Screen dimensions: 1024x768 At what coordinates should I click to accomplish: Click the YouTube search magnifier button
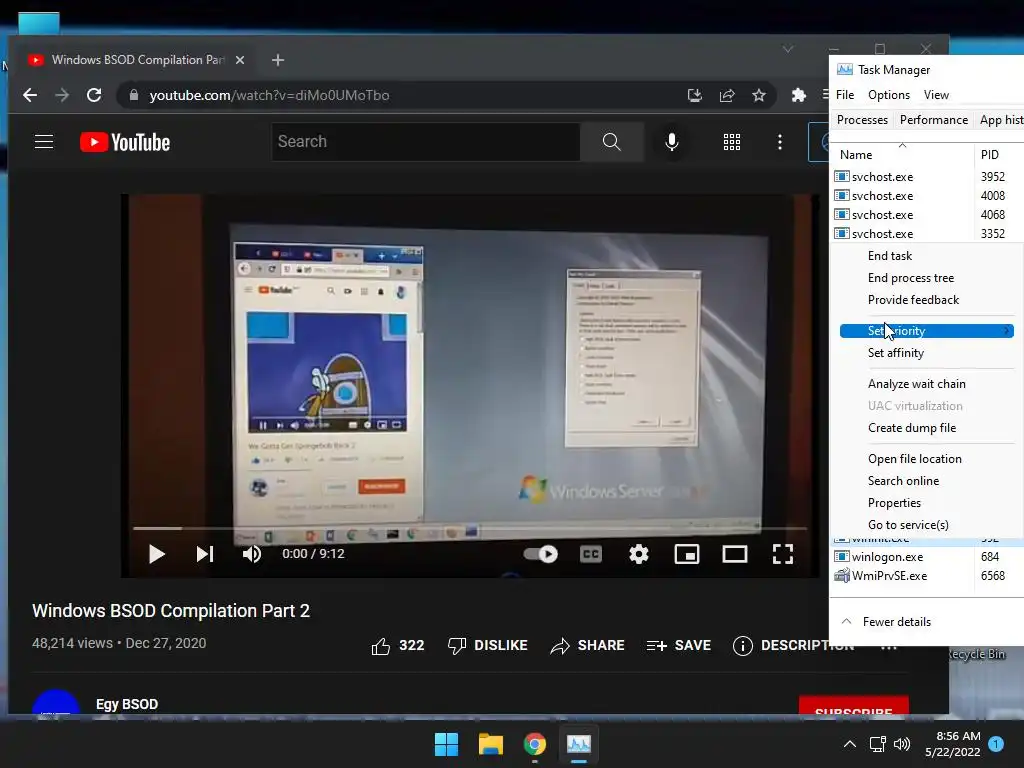(x=611, y=142)
